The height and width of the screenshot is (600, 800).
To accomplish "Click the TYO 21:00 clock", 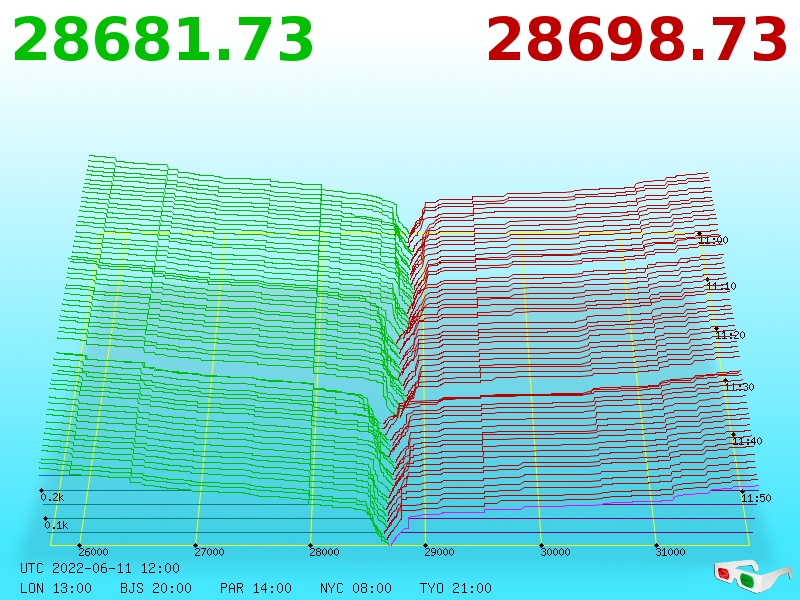I will (456, 588).
